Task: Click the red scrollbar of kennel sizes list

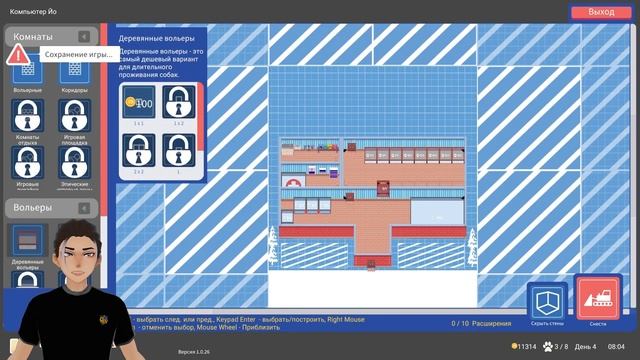Action: (200, 116)
